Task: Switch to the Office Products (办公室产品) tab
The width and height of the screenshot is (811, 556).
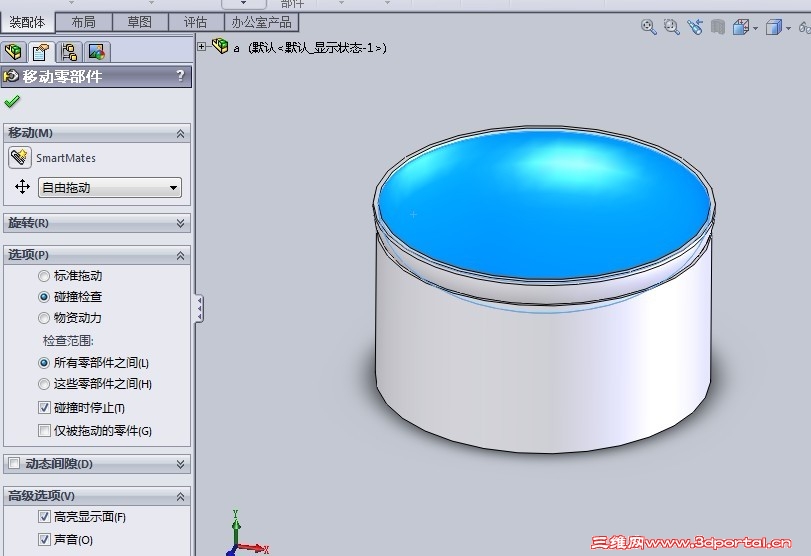Action: 261,22
